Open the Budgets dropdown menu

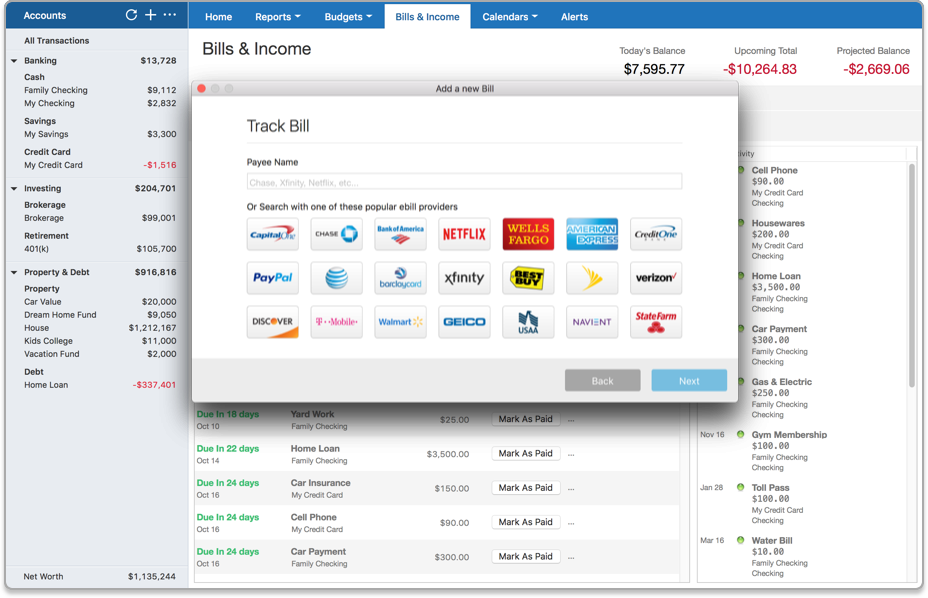pos(348,17)
